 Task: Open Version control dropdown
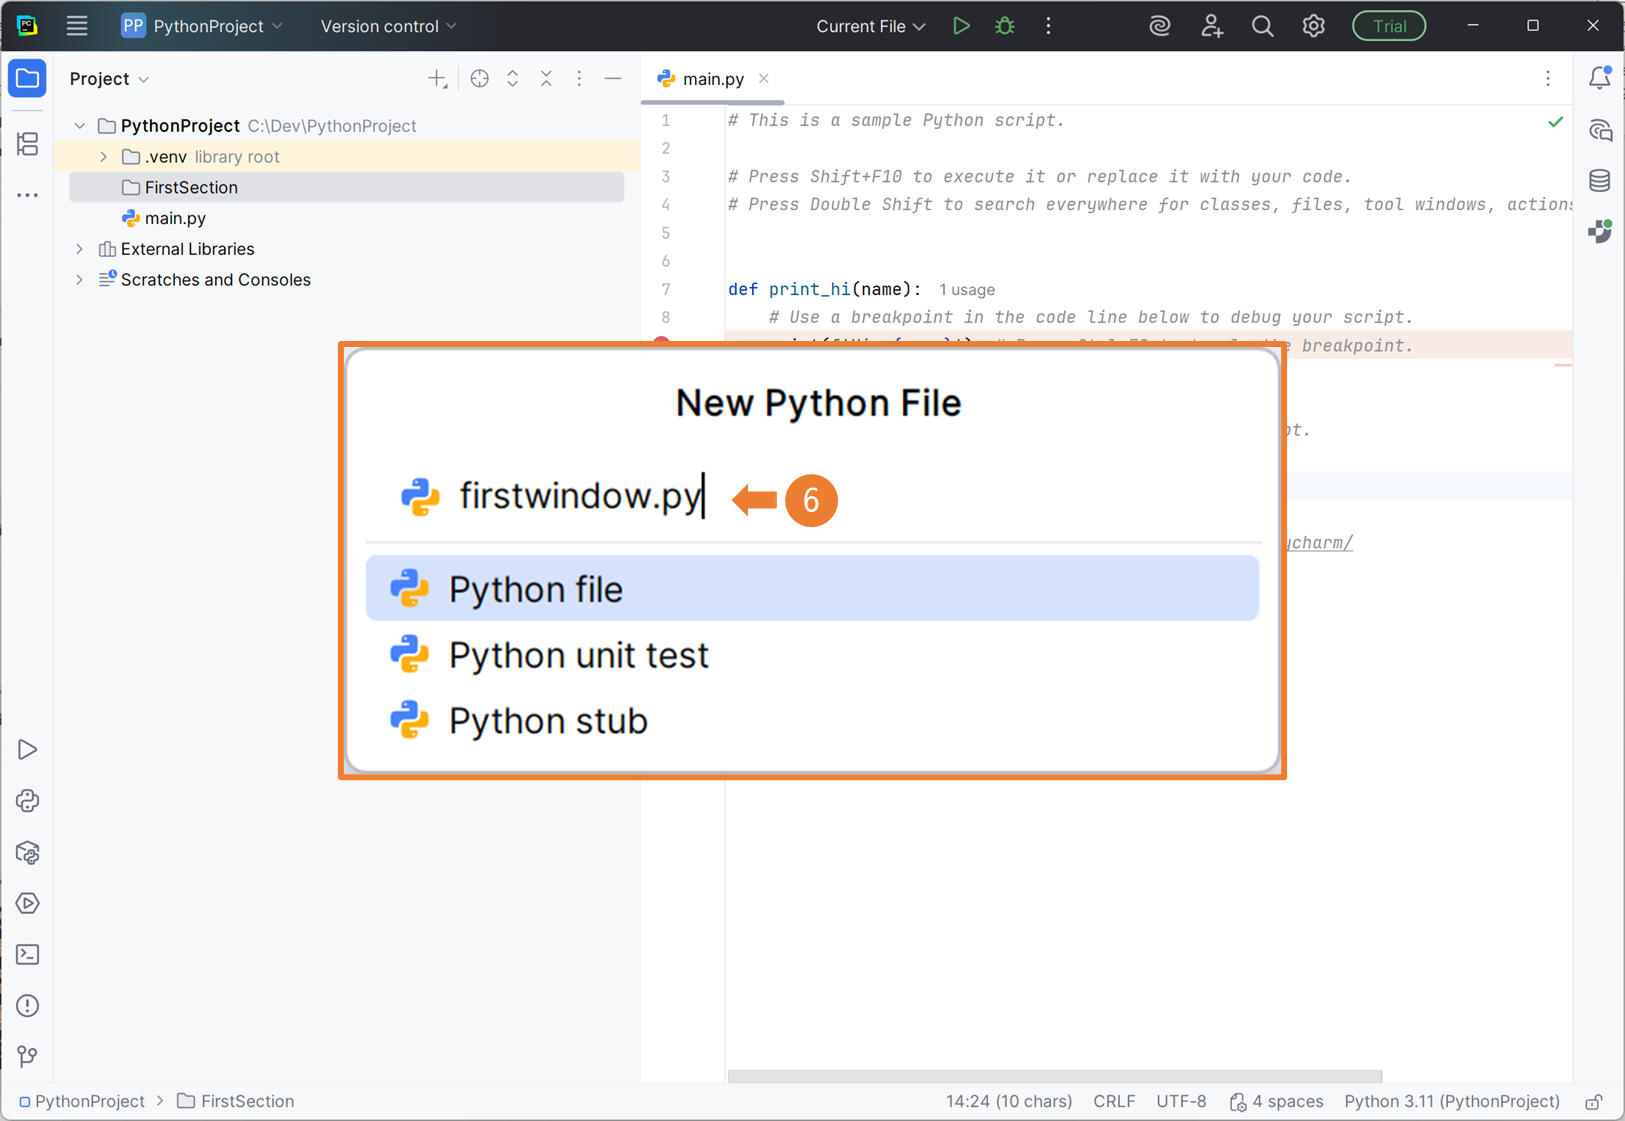tap(388, 26)
